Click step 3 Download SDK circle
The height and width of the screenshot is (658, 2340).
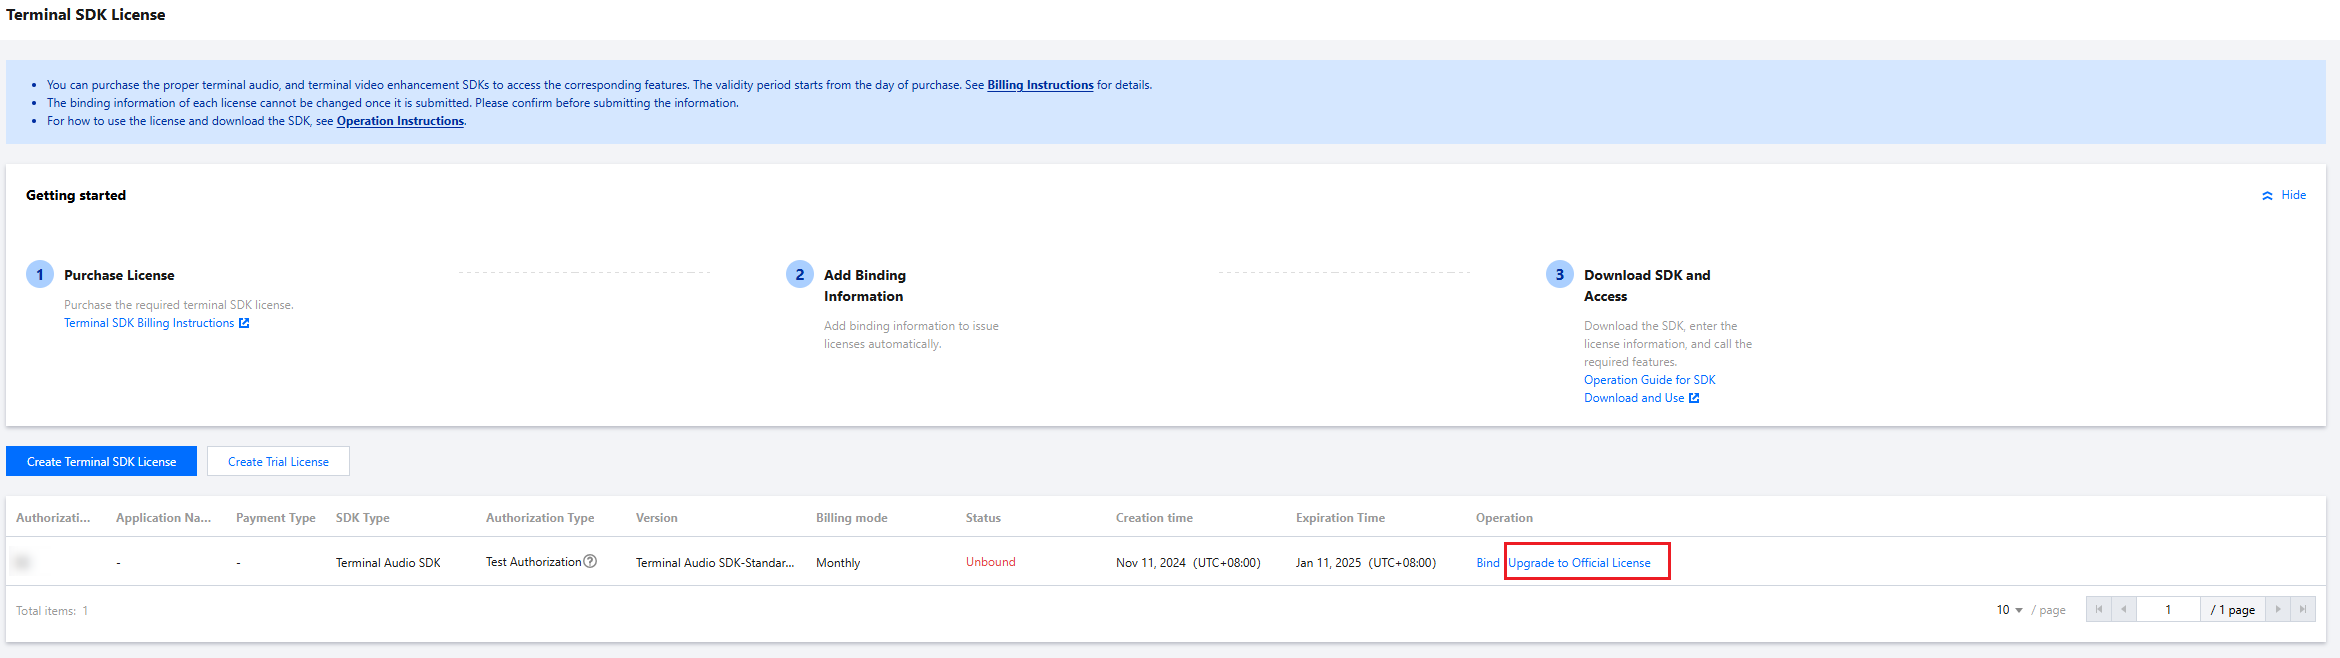coord(1560,274)
